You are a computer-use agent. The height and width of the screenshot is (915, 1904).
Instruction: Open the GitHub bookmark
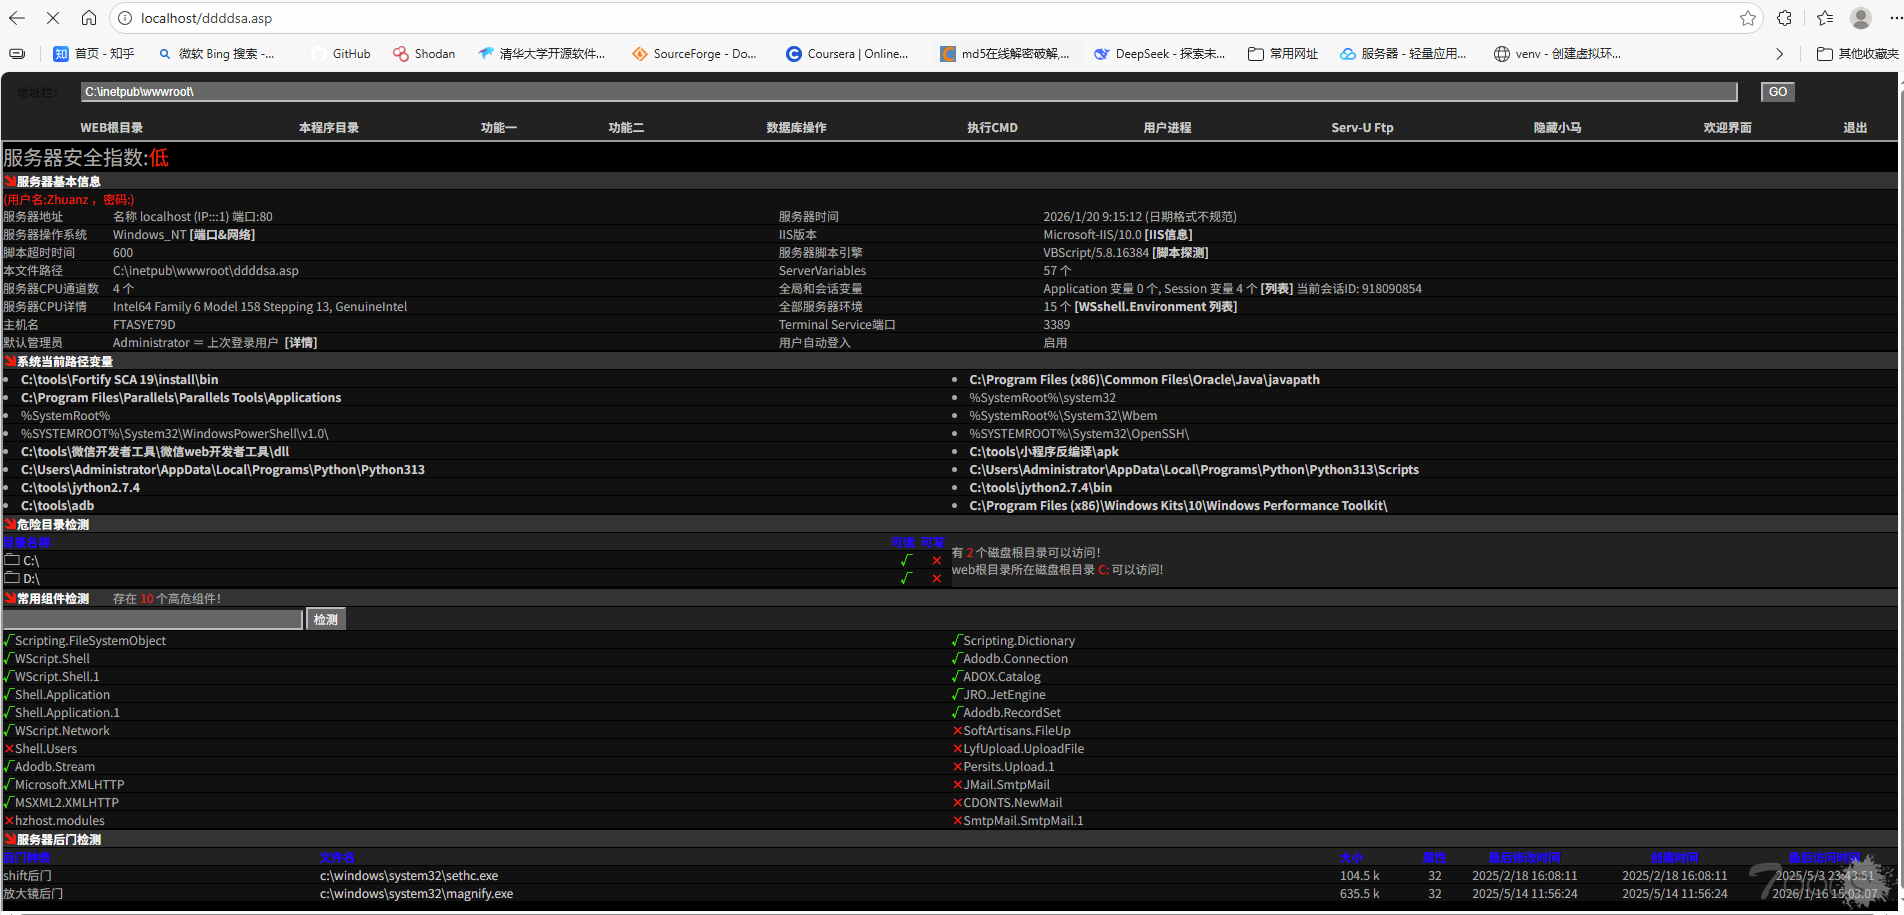pos(341,54)
